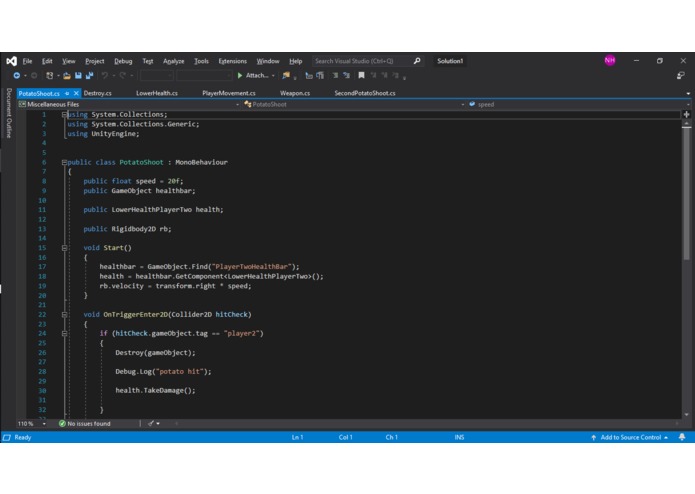Viewport: 695px width, 494px height.
Task: Open the File menu
Action: pos(27,61)
